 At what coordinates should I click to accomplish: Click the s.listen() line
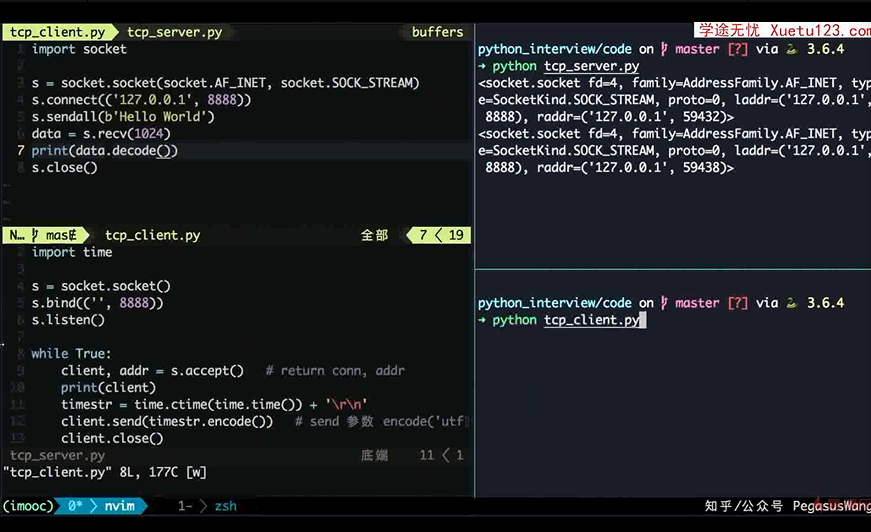pos(68,320)
